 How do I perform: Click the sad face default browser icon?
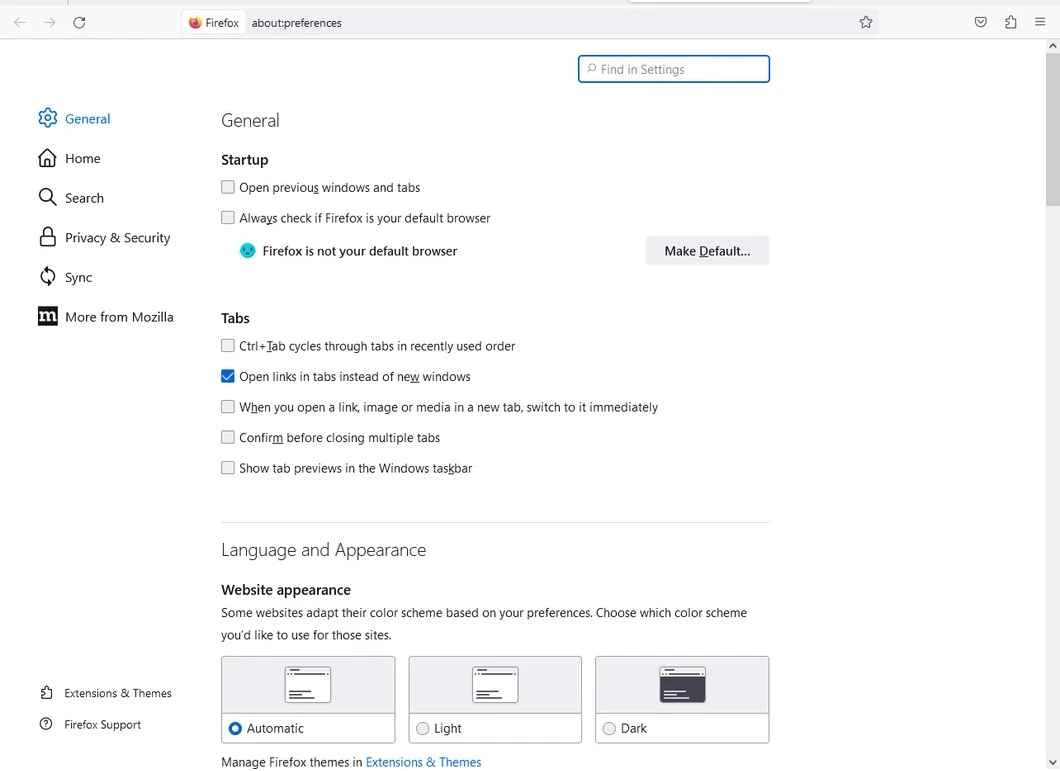coord(247,251)
